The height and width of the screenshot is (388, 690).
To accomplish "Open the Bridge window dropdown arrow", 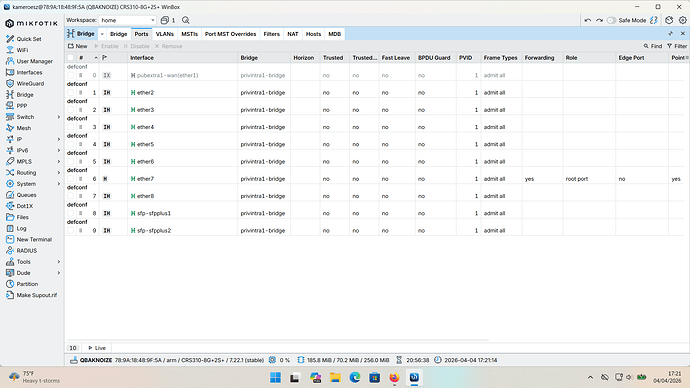I will click(x=102, y=34).
